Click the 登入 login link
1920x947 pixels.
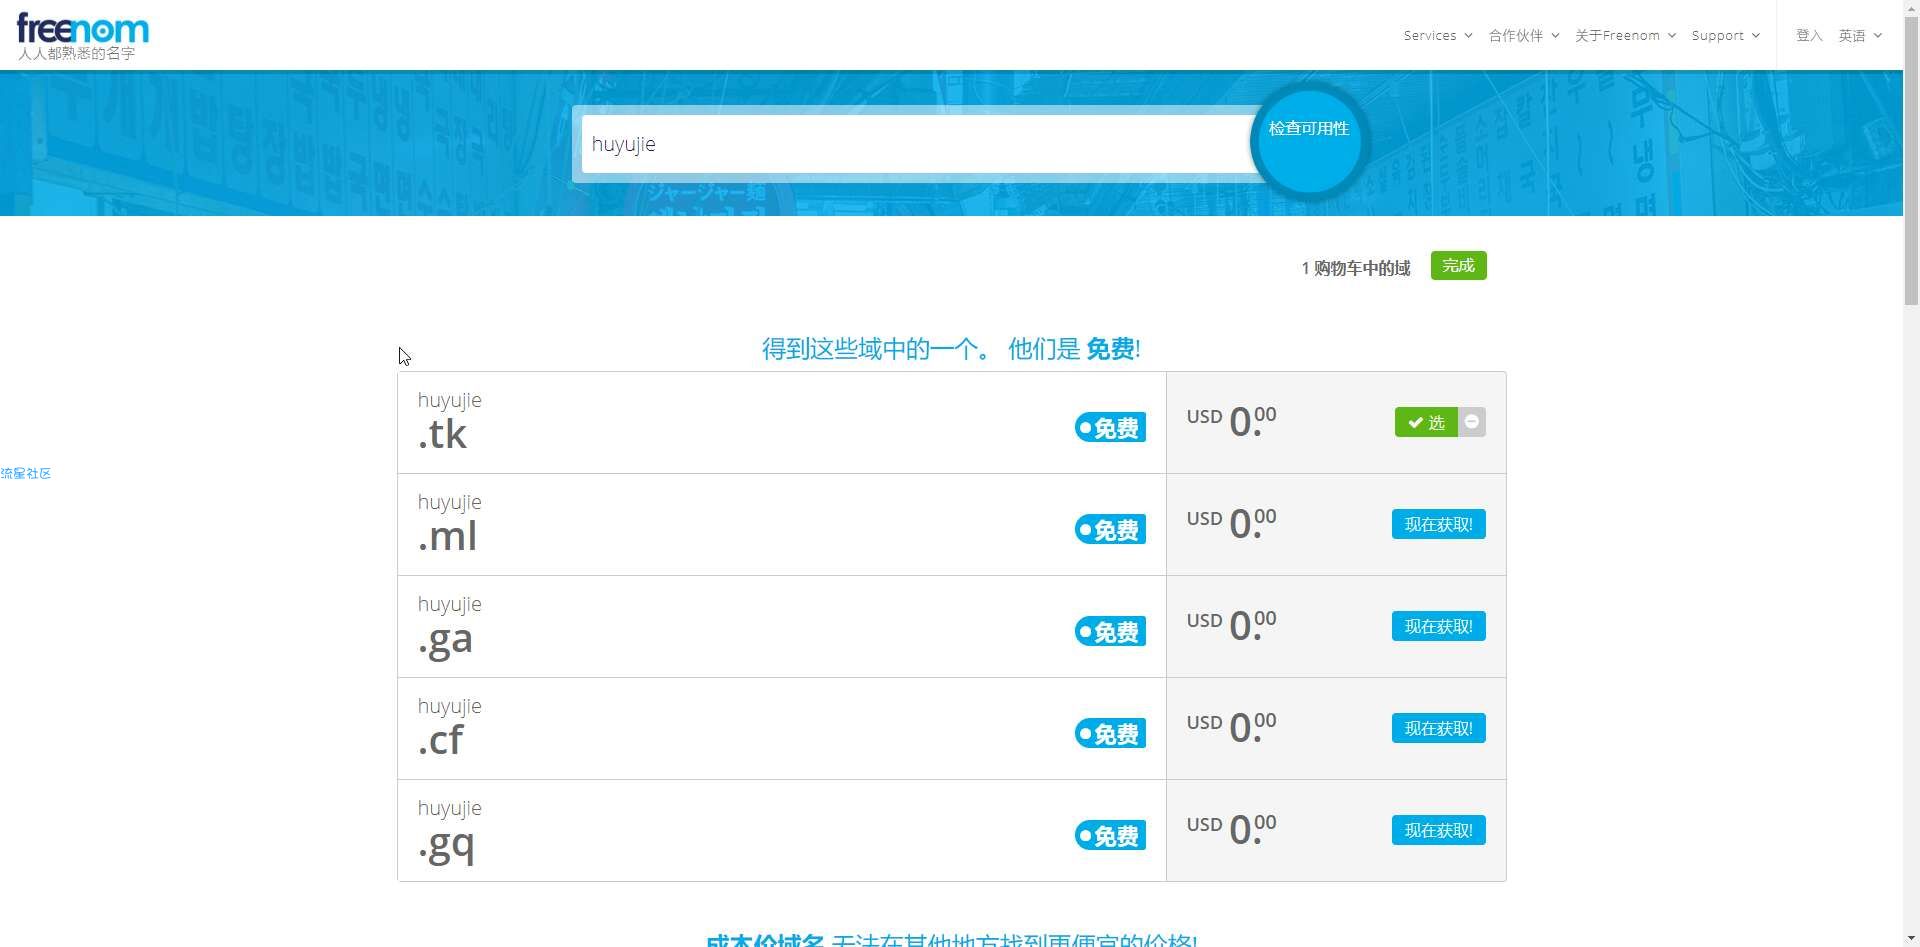click(1809, 36)
